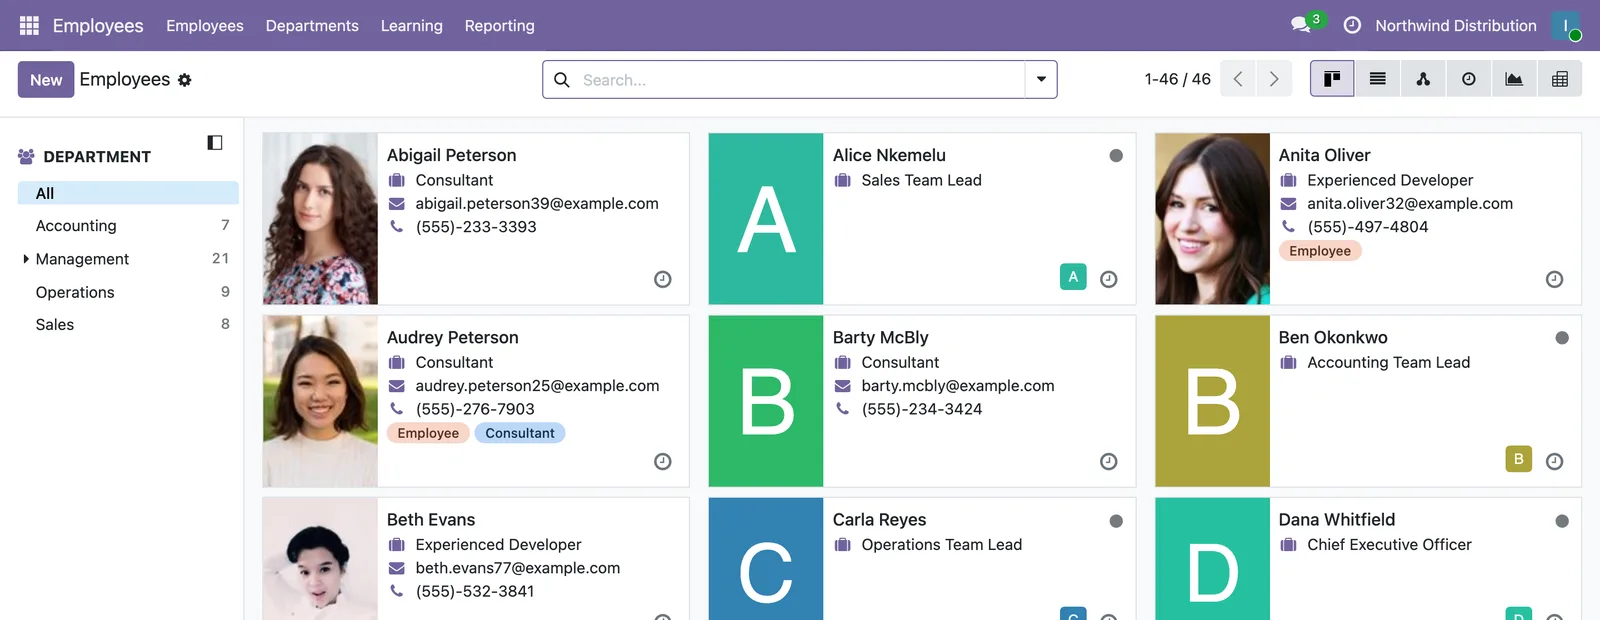The width and height of the screenshot is (1600, 620).
Task: Click email abigail.peterson39@example.com
Action: coord(537,203)
